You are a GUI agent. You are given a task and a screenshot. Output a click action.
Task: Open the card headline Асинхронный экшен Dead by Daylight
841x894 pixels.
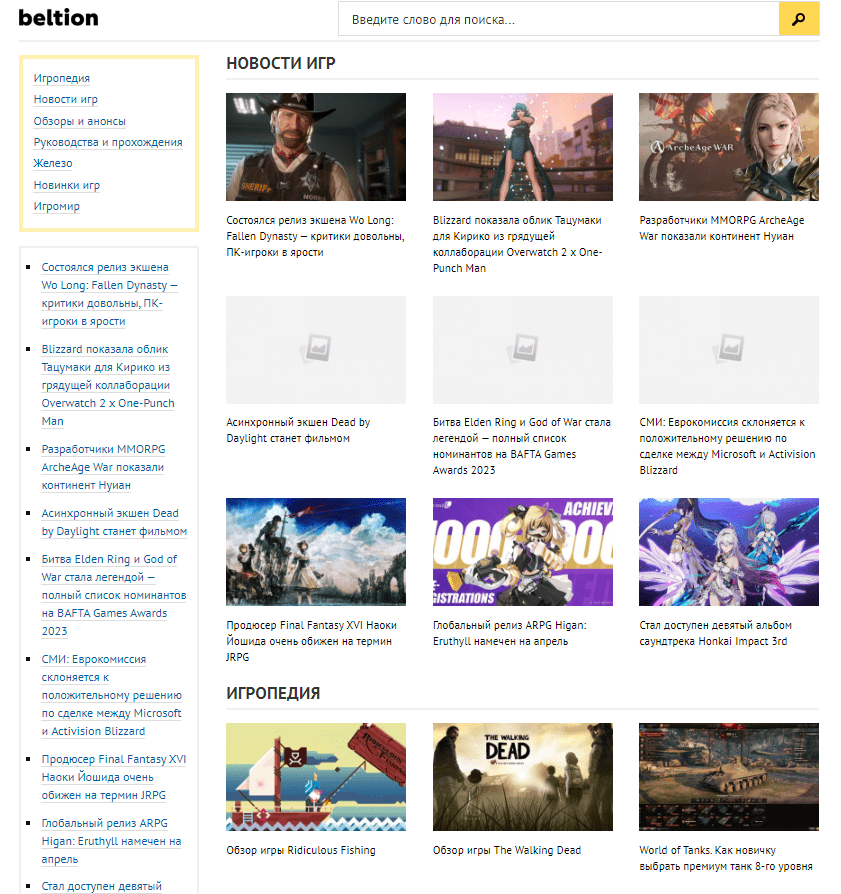(x=298, y=430)
